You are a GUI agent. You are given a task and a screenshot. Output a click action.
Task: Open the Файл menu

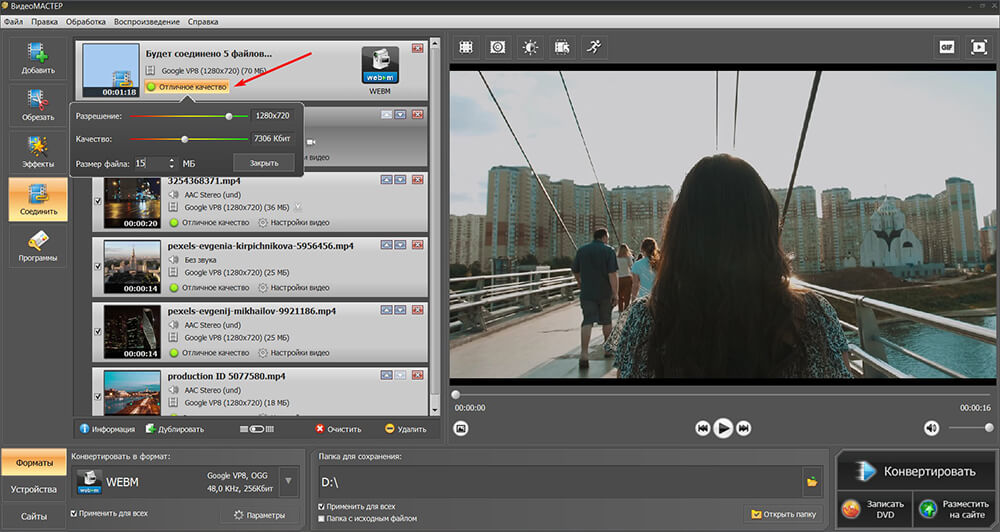13,22
